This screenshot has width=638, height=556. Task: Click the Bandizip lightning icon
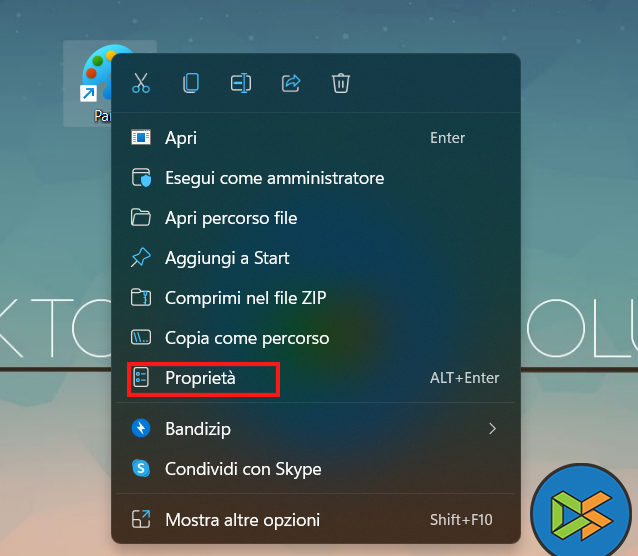pos(141,429)
